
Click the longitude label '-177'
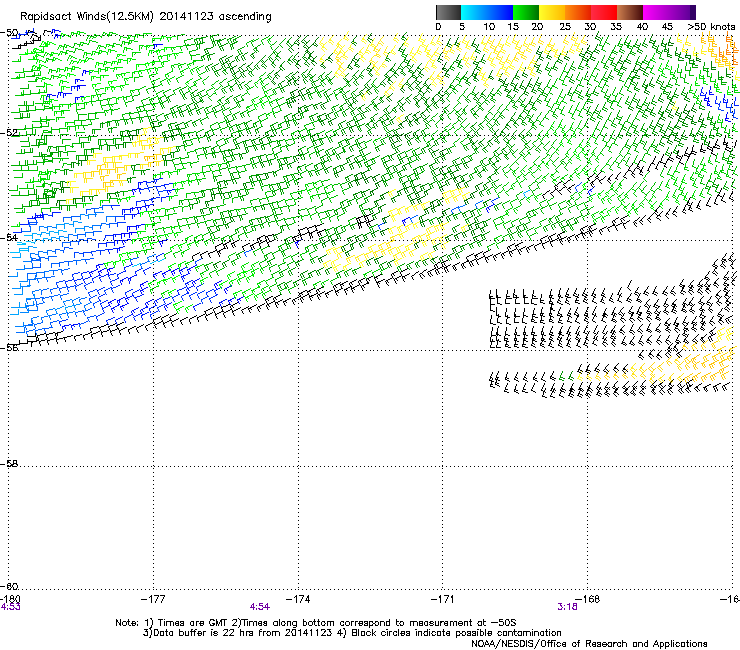pyautogui.click(x=153, y=599)
